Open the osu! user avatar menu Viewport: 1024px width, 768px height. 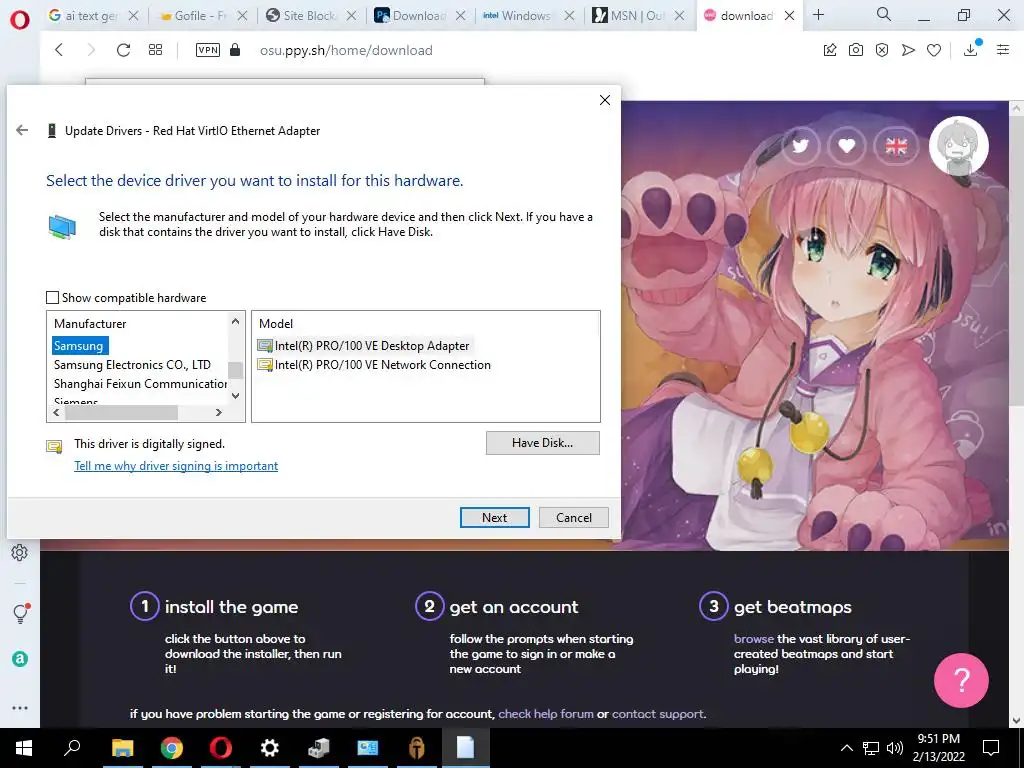pyautogui.click(x=959, y=146)
